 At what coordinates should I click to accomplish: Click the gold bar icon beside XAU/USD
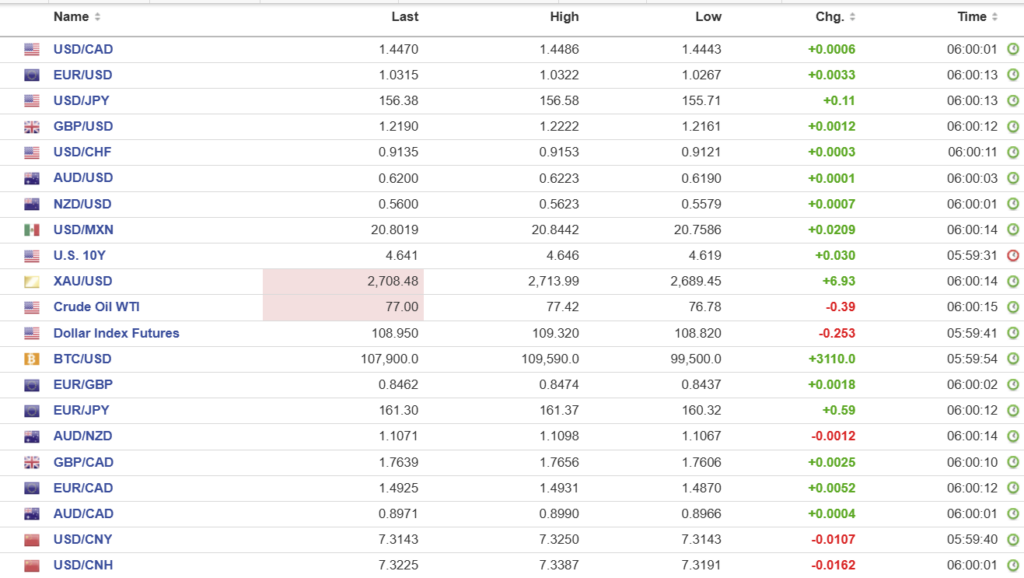[x=32, y=282]
